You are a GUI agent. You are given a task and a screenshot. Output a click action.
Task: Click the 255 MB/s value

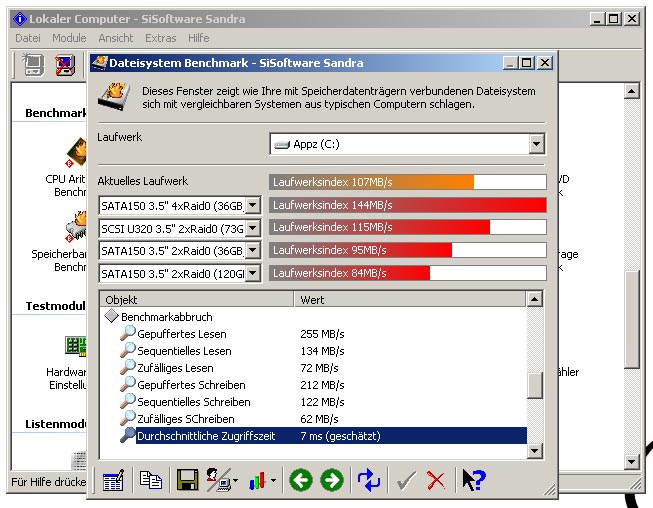pos(322,334)
